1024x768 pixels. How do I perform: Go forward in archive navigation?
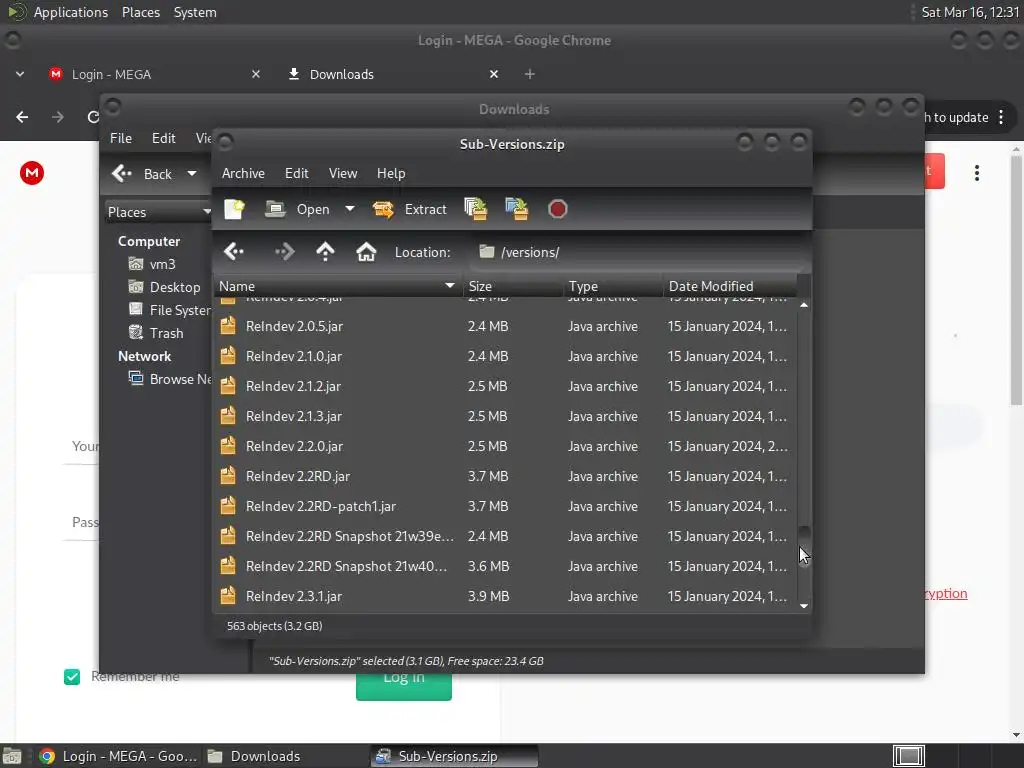click(284, 251)
